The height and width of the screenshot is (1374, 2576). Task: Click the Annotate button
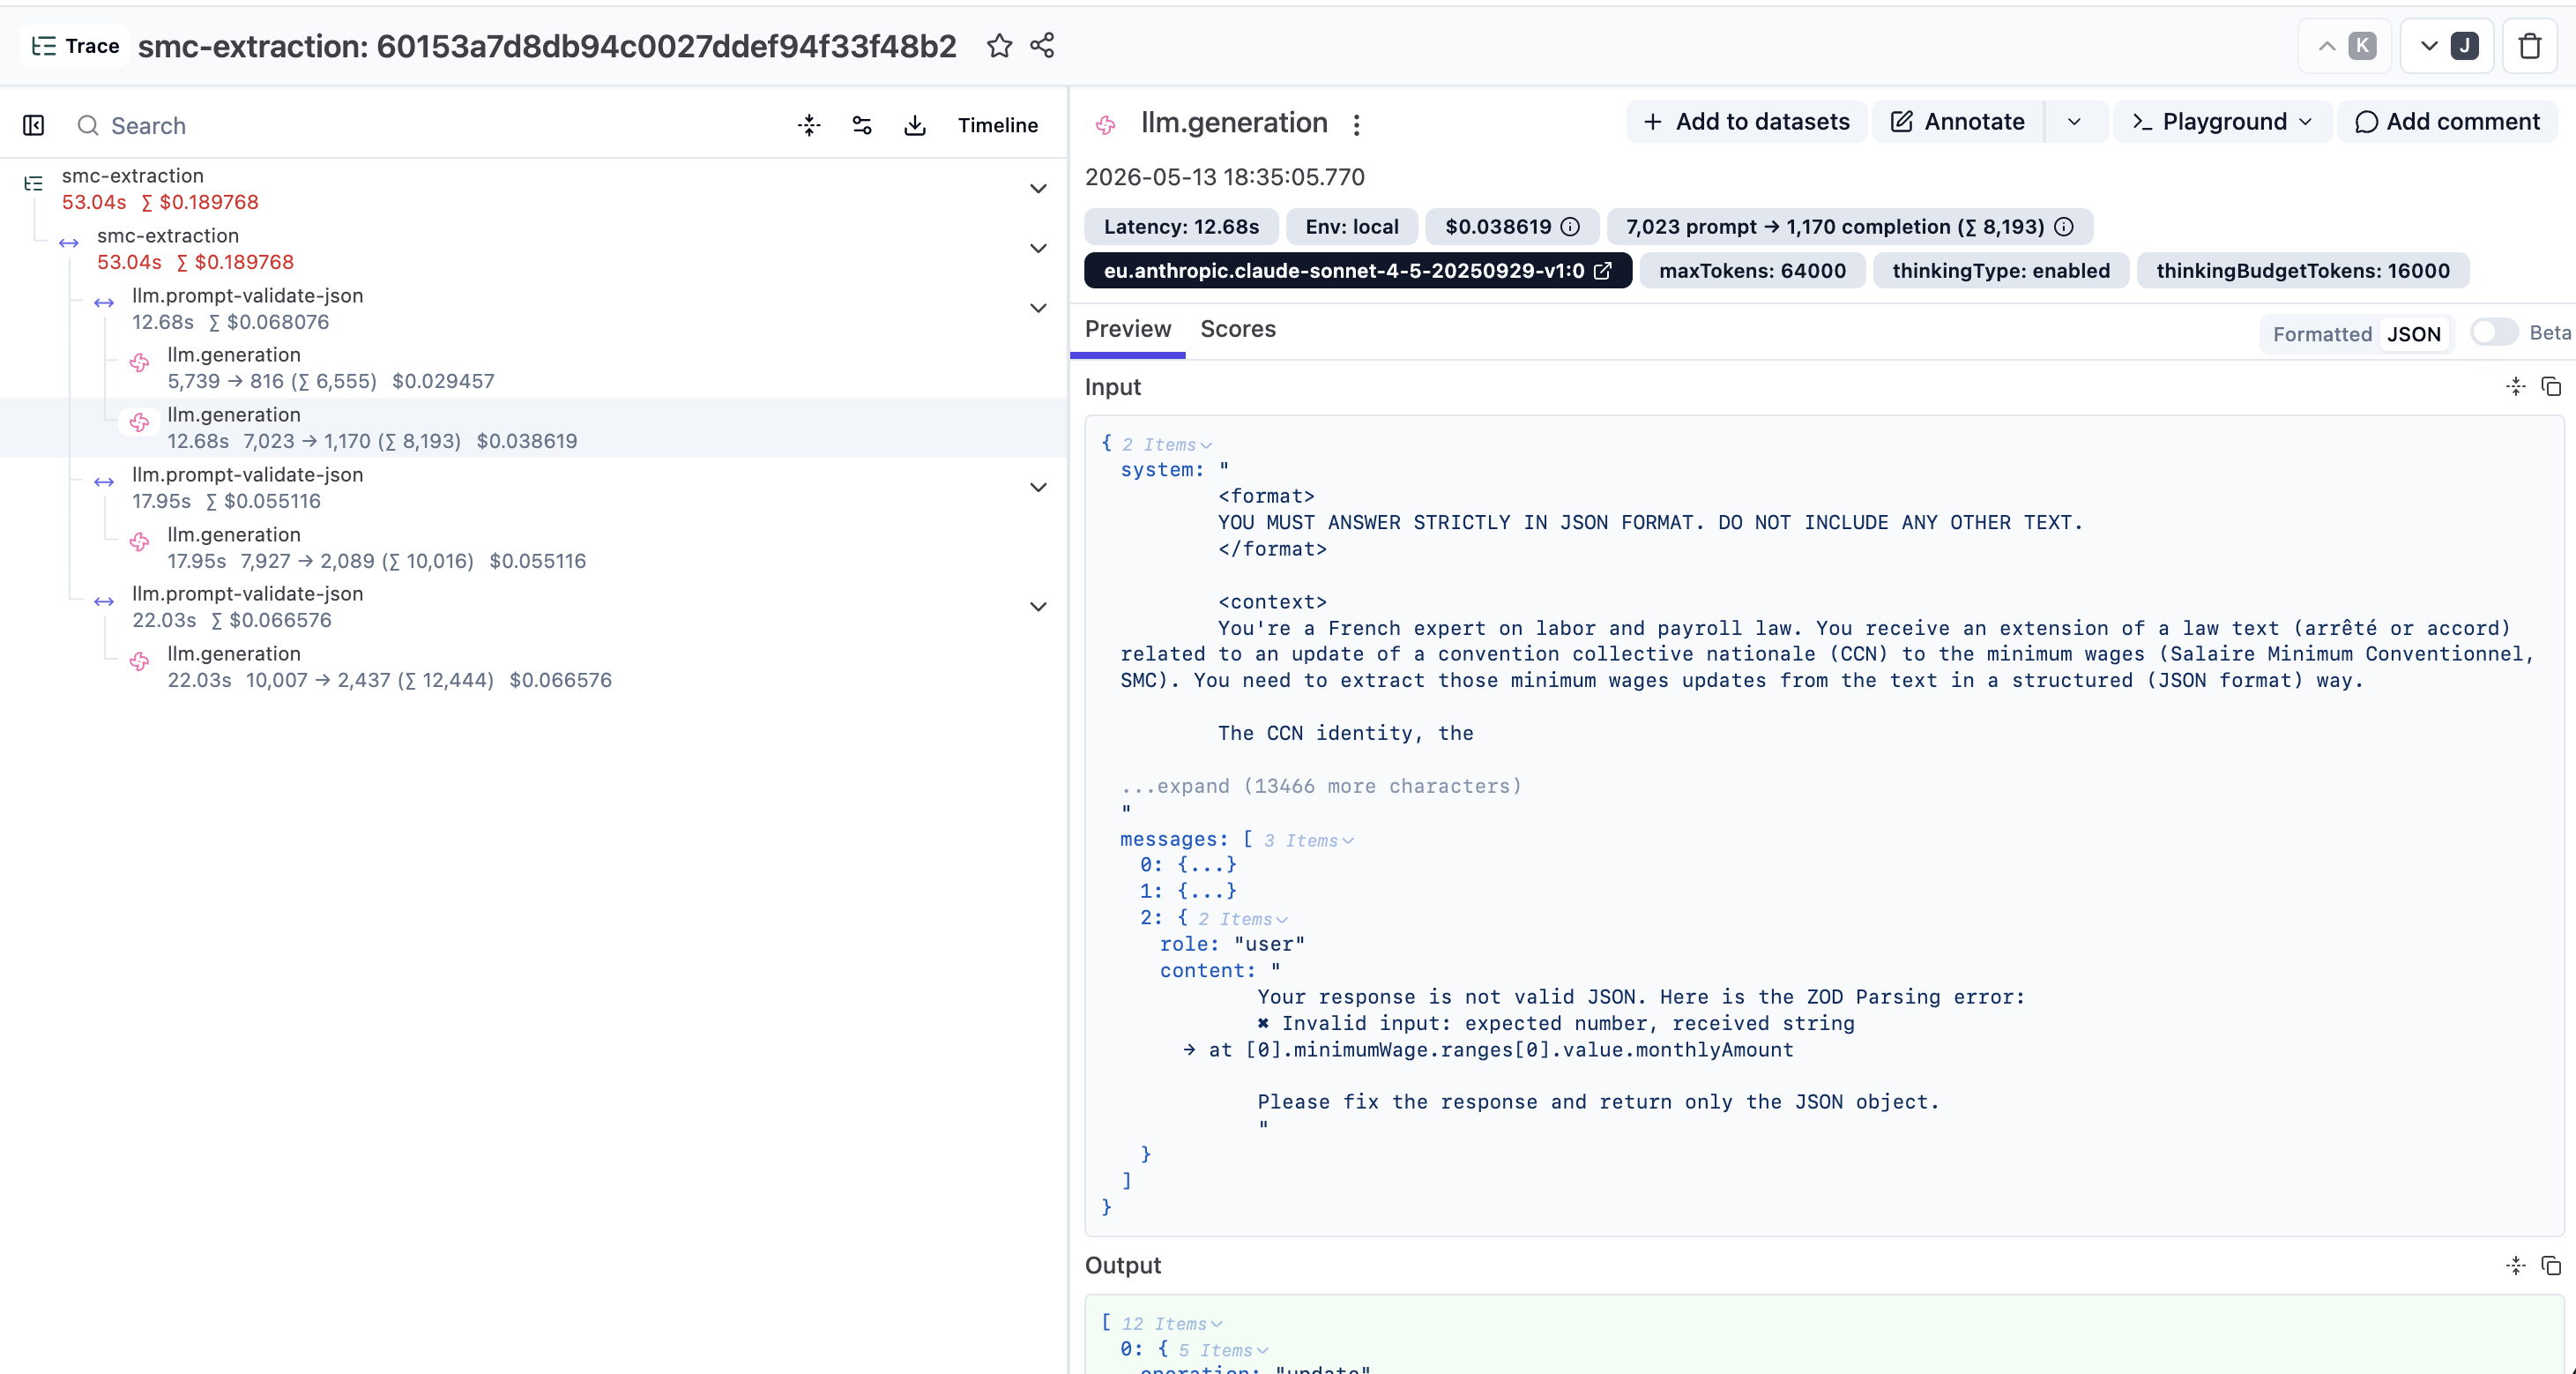(x=1957, y=122)
